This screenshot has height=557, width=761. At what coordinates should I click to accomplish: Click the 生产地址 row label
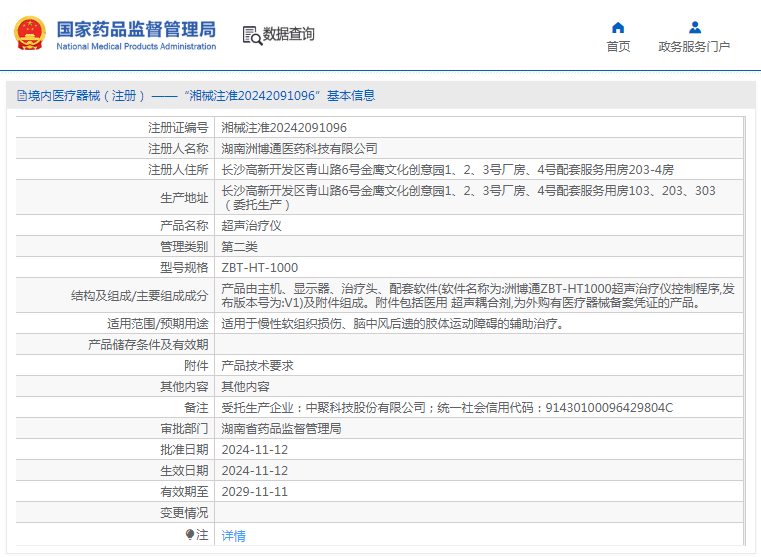point(184,198)
